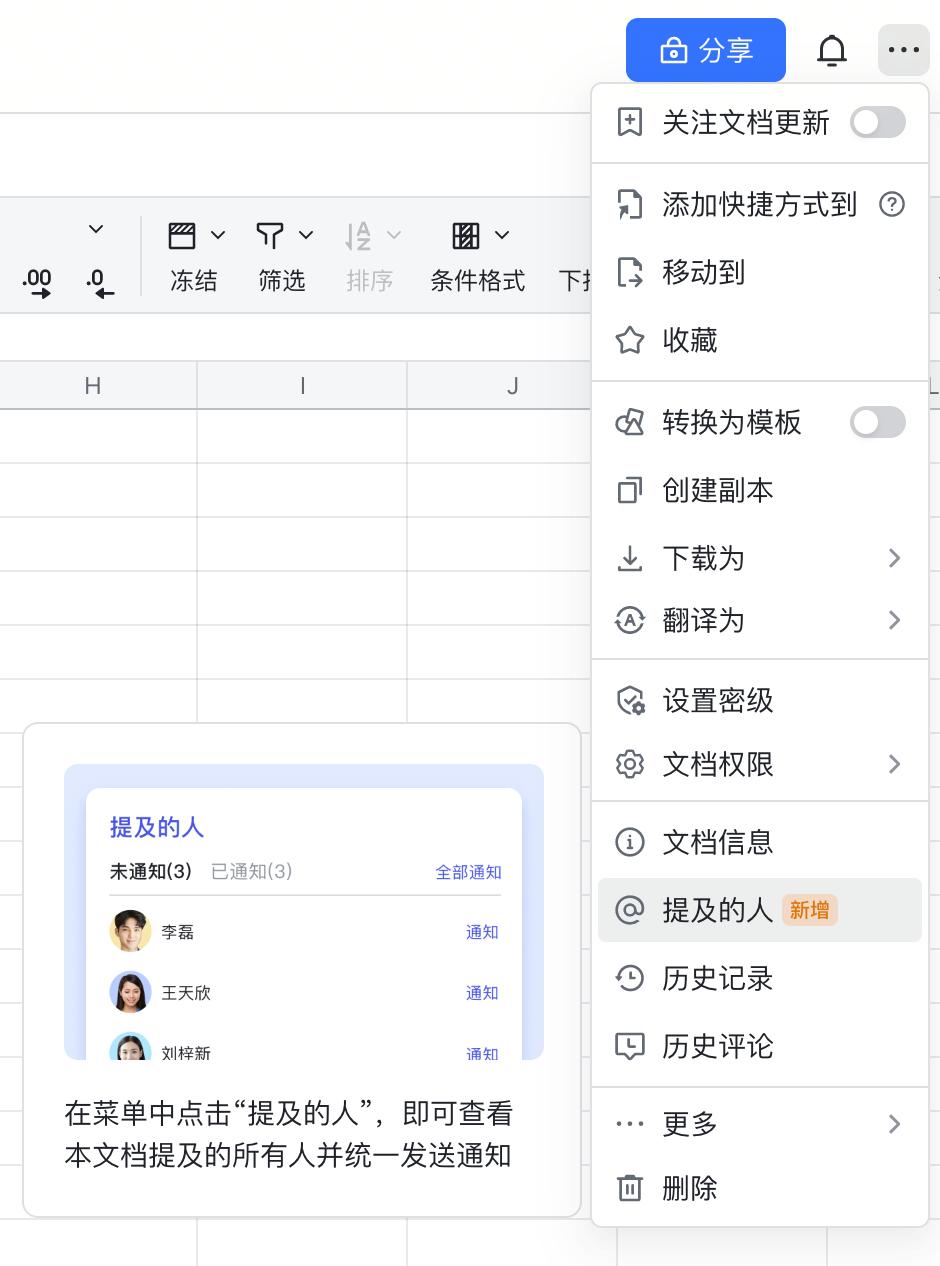Turn on the 转换为模板 toggle
This screenshot has height=1266, width=940.
877,422
